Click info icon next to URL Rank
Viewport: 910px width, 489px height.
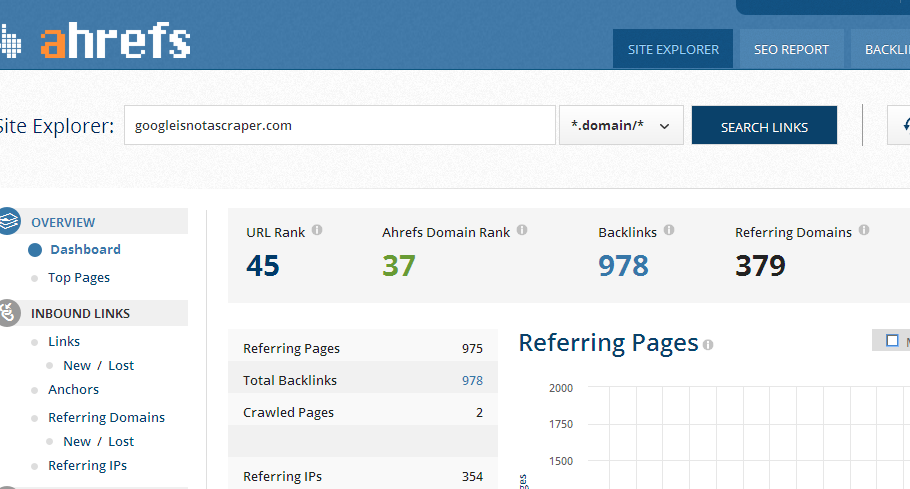tap(317, 230)
